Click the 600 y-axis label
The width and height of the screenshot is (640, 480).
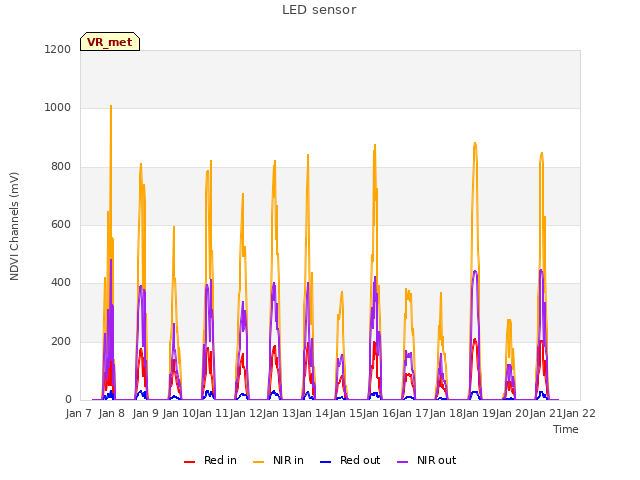[61, 224]
